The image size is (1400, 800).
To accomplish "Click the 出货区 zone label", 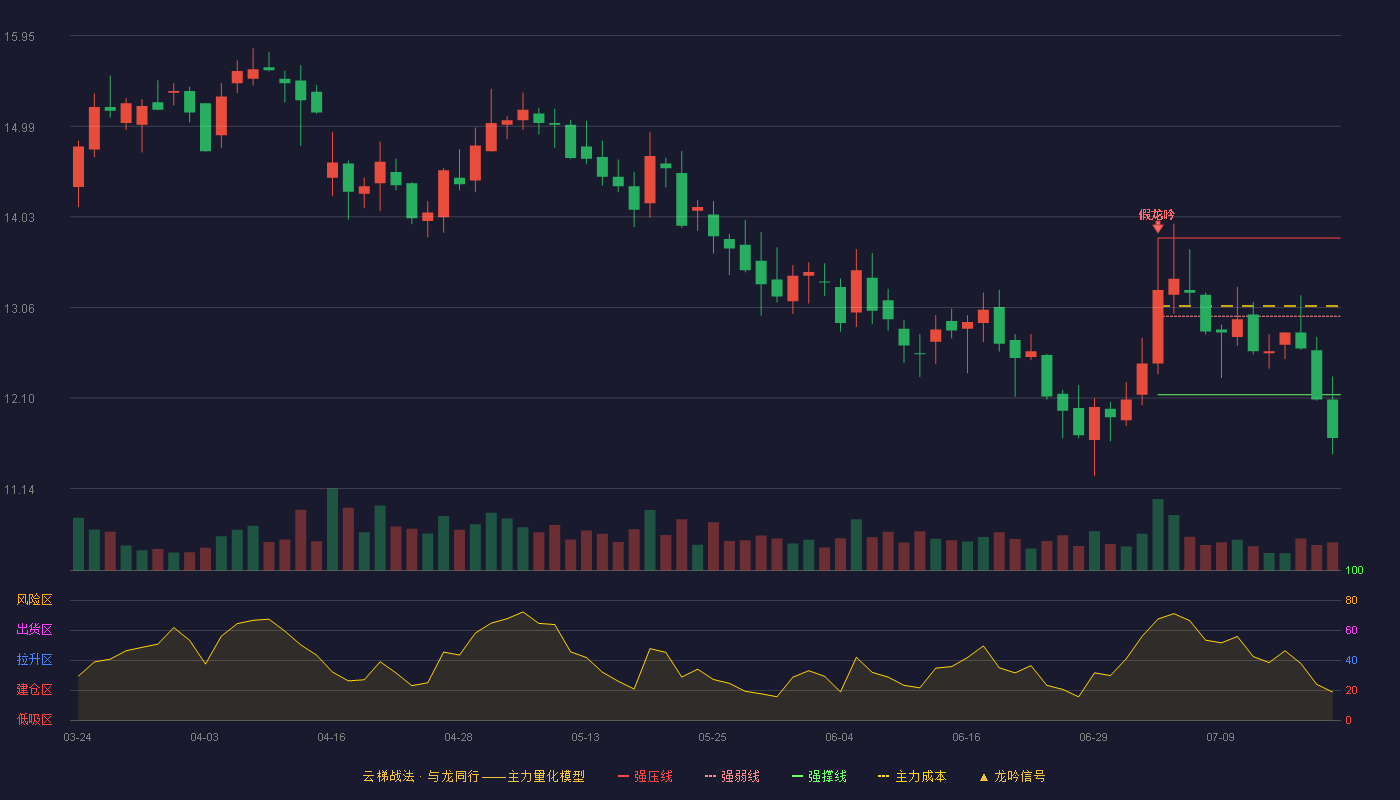I will tap(34, 630).
